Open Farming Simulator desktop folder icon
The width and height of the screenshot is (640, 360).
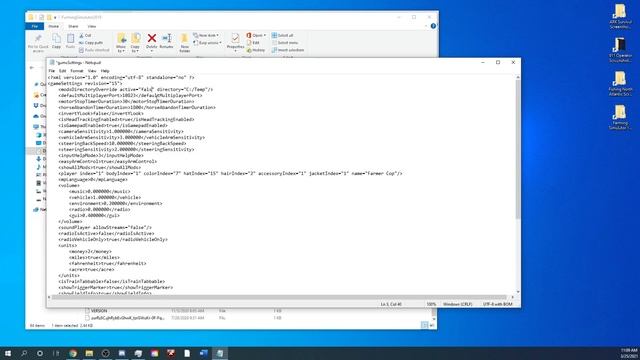[620, 117]
